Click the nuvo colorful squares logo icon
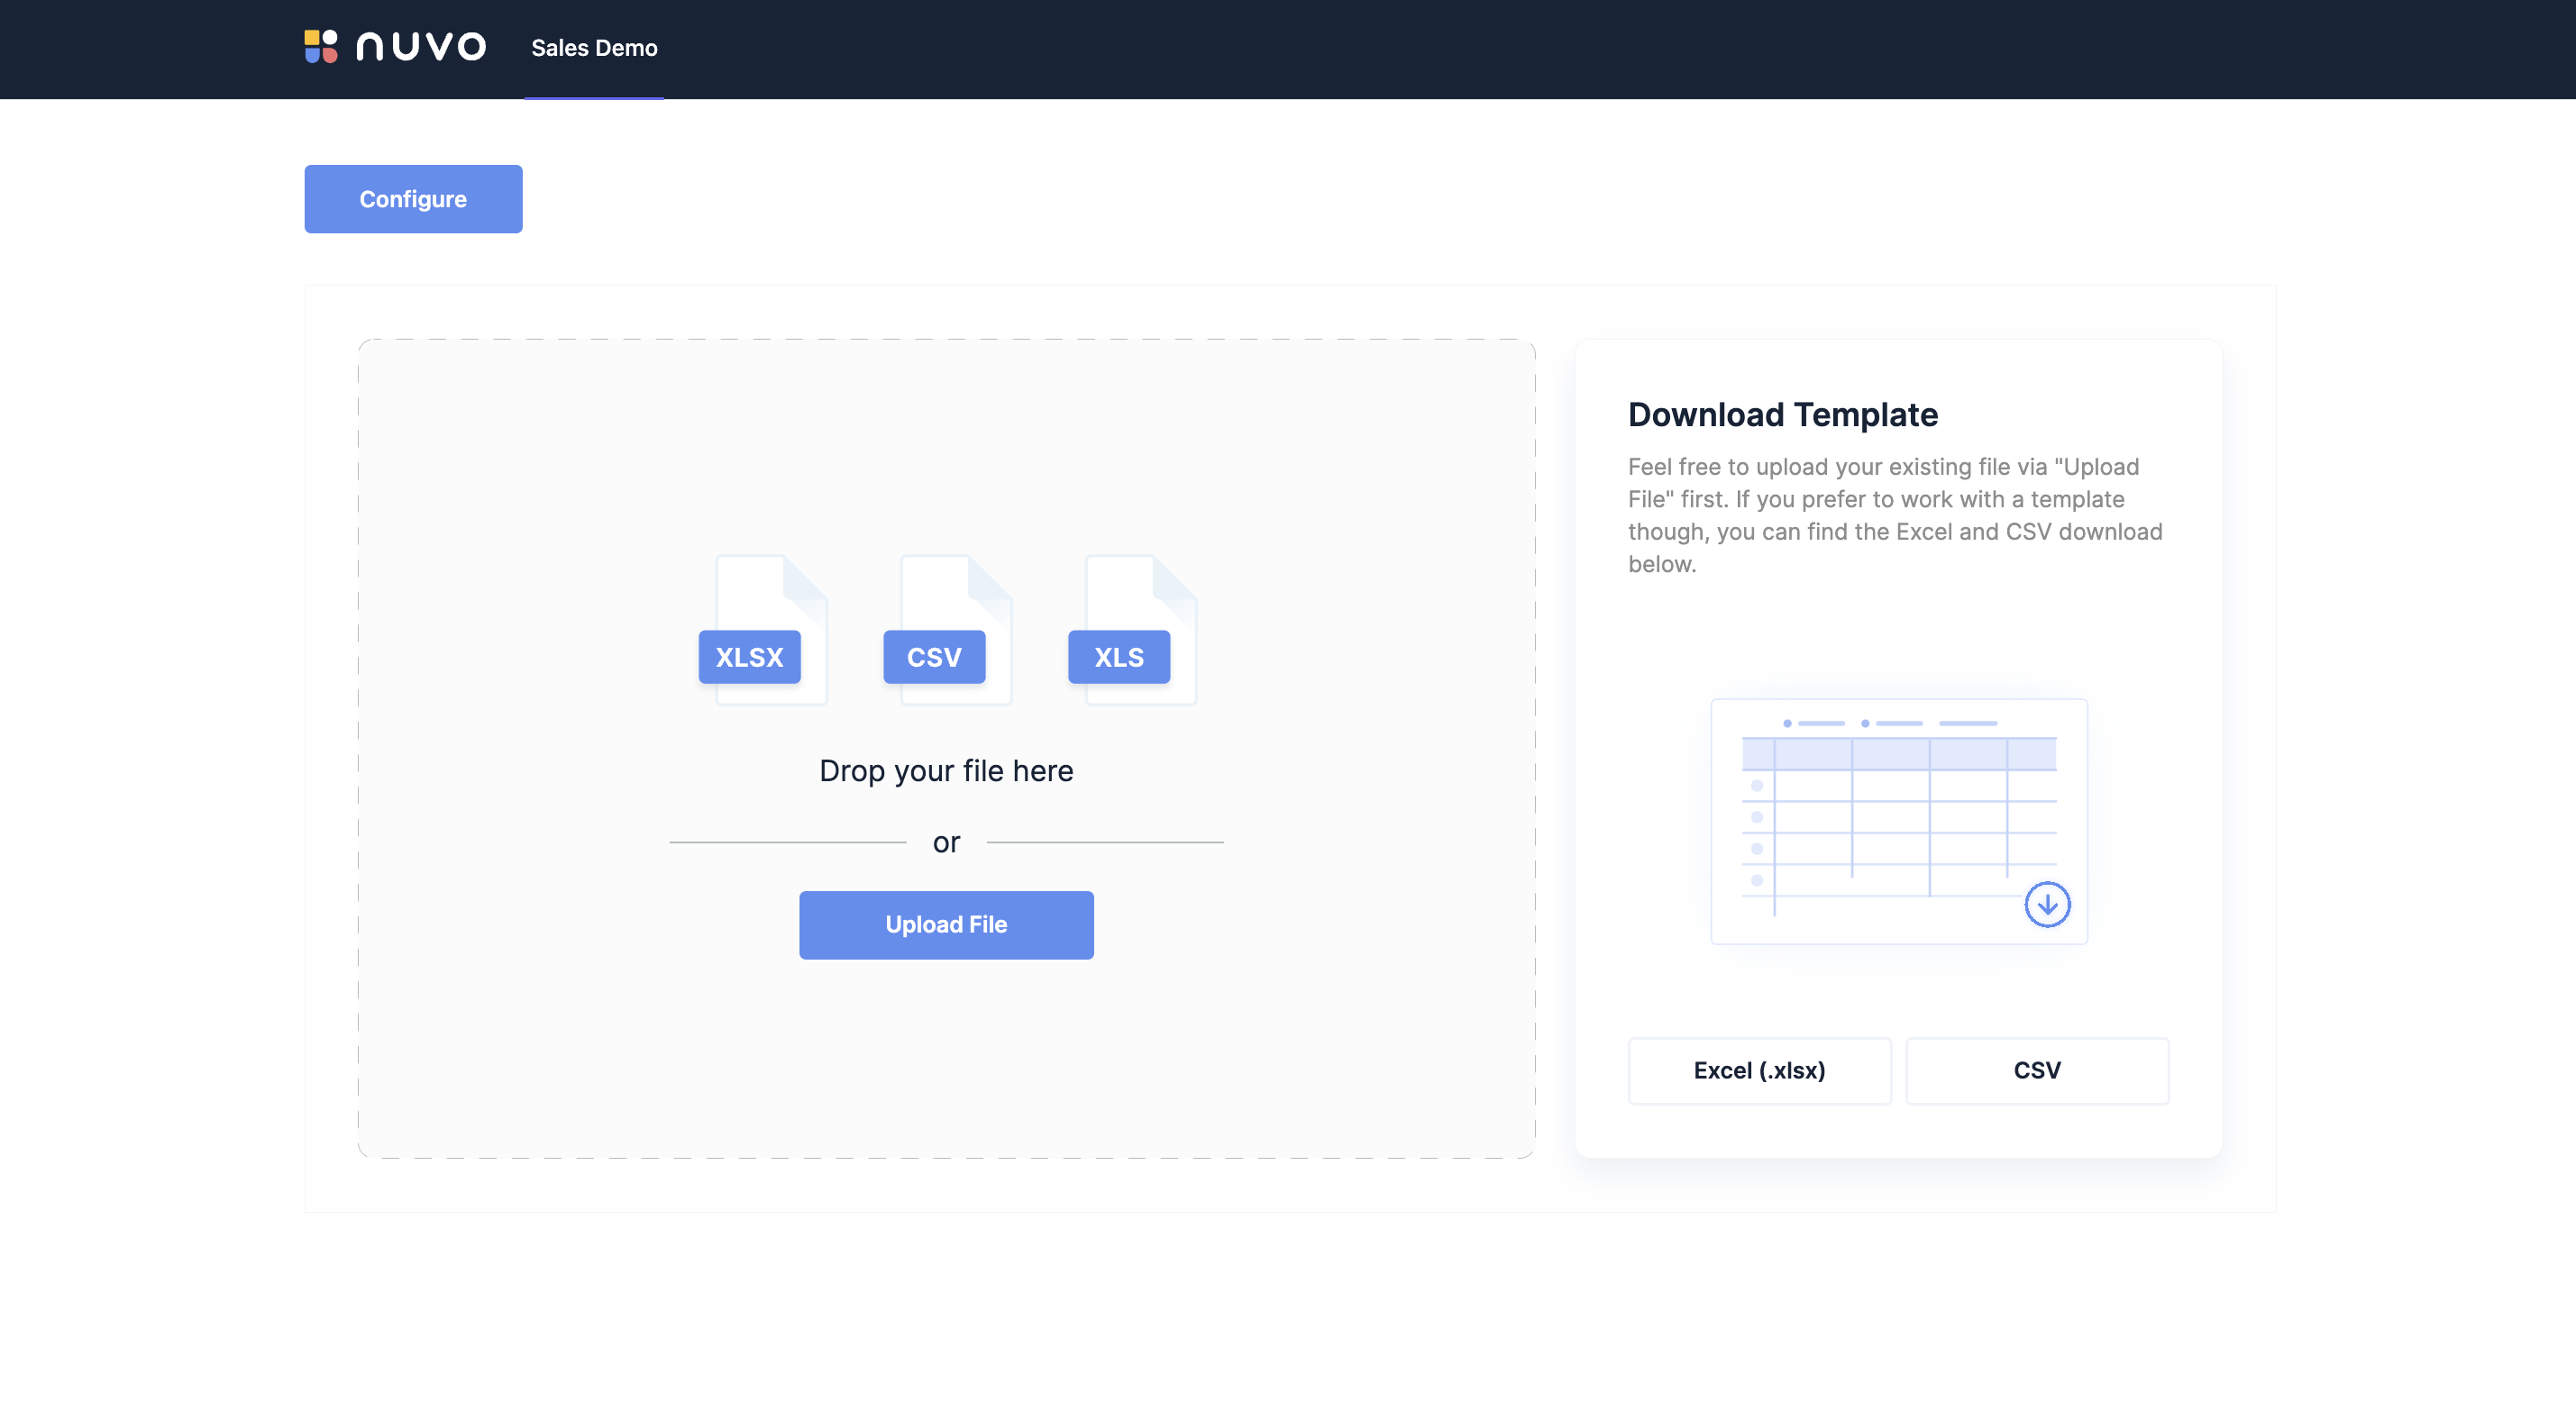Viewport: 2576px width, 1402px height. pyautogui.click(x=321, y=46)
